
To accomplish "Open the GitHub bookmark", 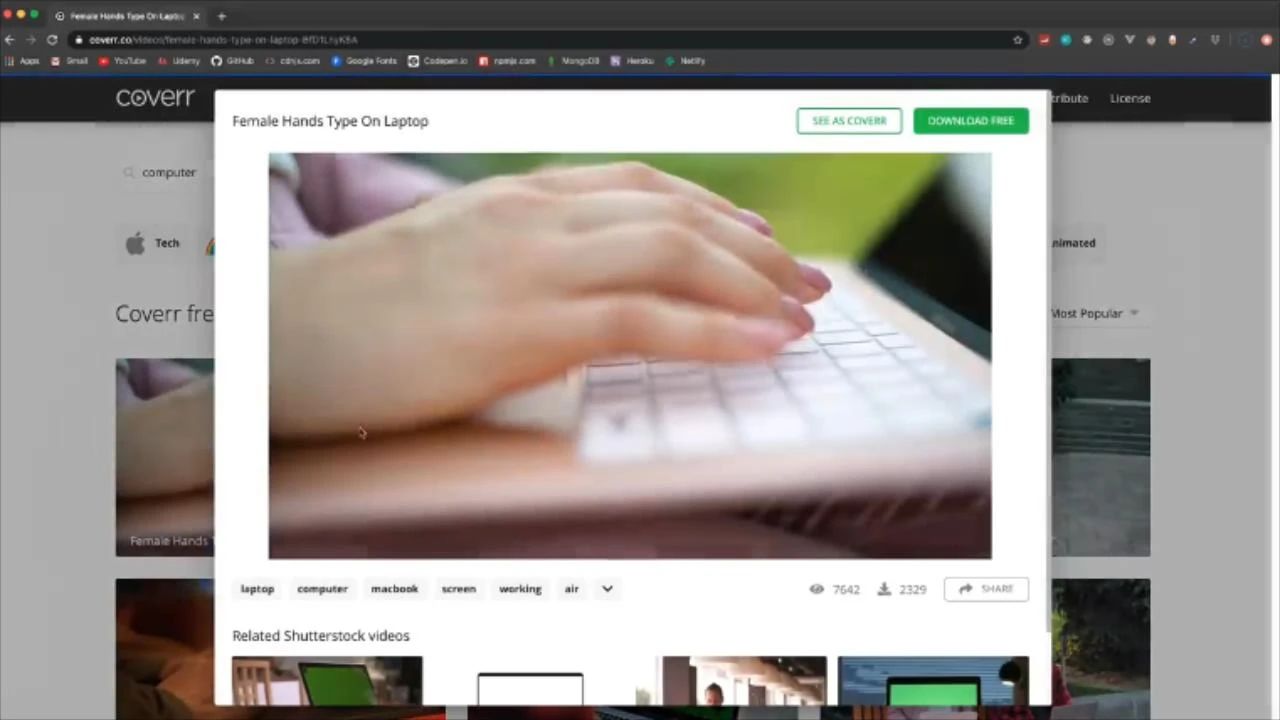I will [x=233, y=61].
